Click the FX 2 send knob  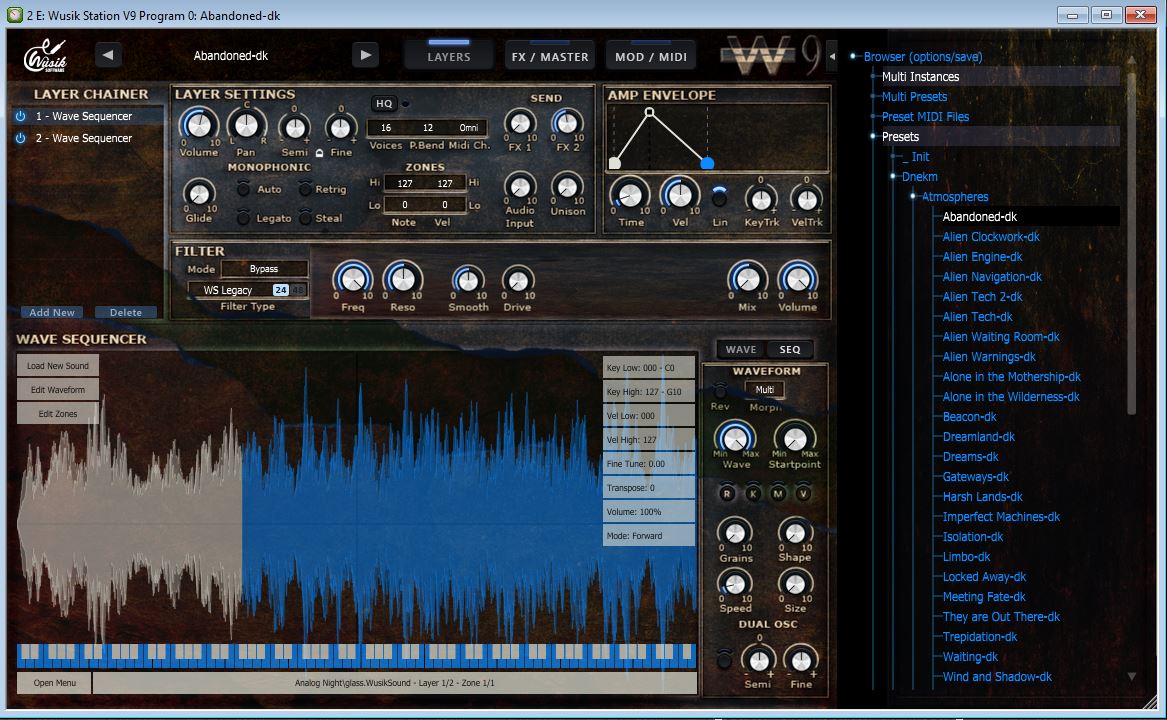pyautogui.click(x=566, y=123)
